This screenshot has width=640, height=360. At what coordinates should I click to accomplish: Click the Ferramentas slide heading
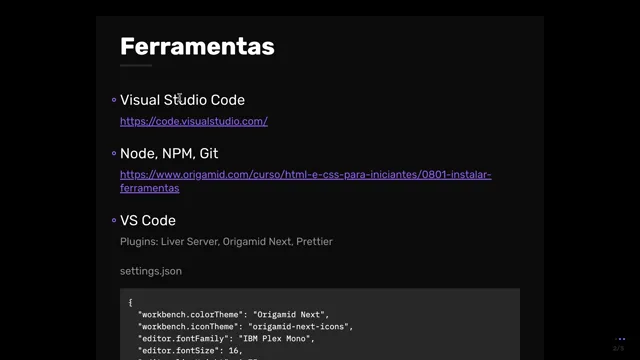[x=197, y=46]
